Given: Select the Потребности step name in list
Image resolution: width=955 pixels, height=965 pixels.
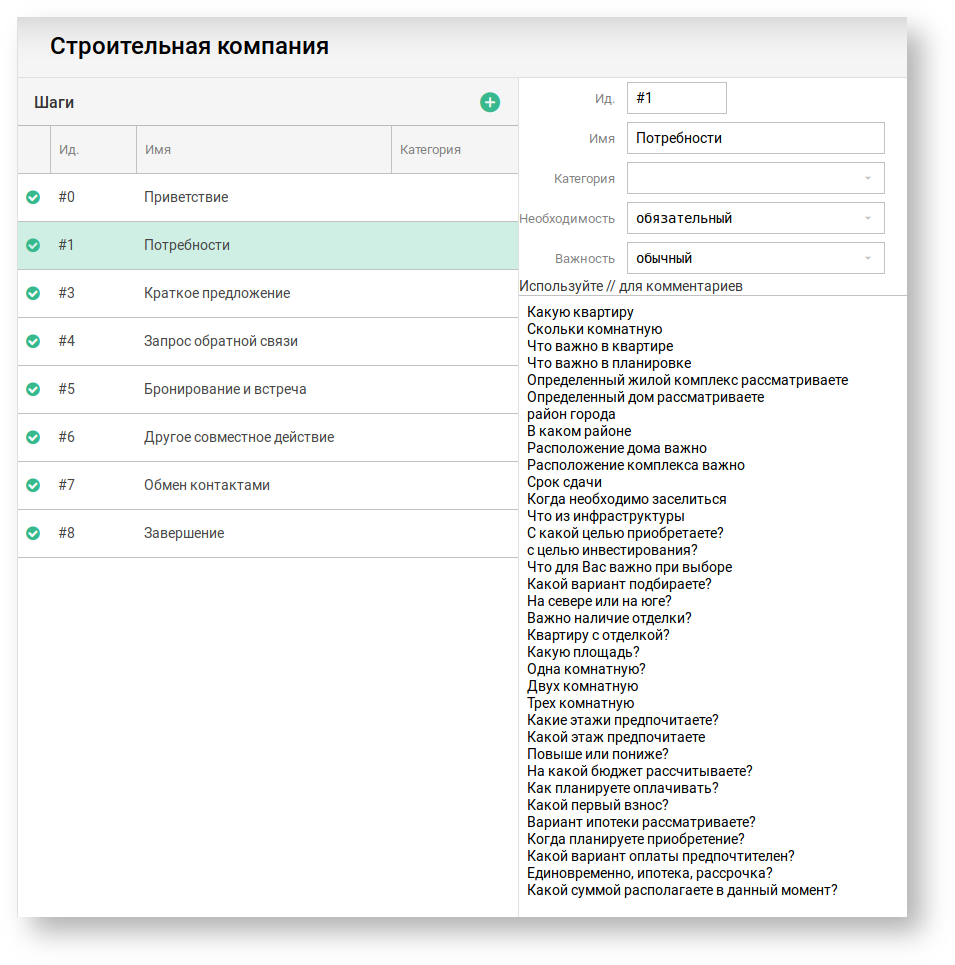Looking at the screenshot, I should (x=186, y=245).
